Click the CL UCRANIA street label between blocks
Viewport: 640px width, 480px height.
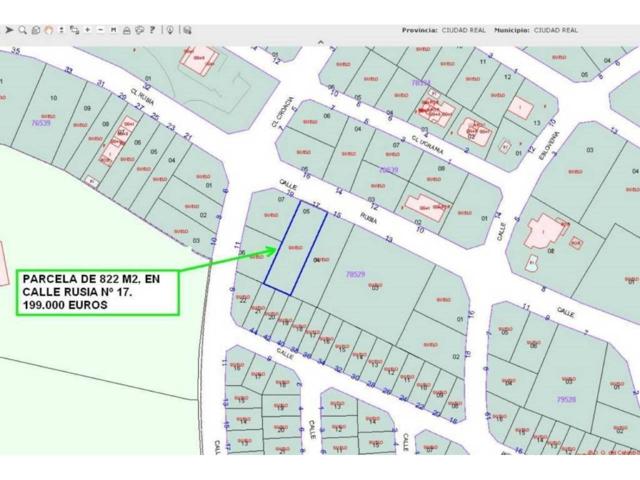427,144
